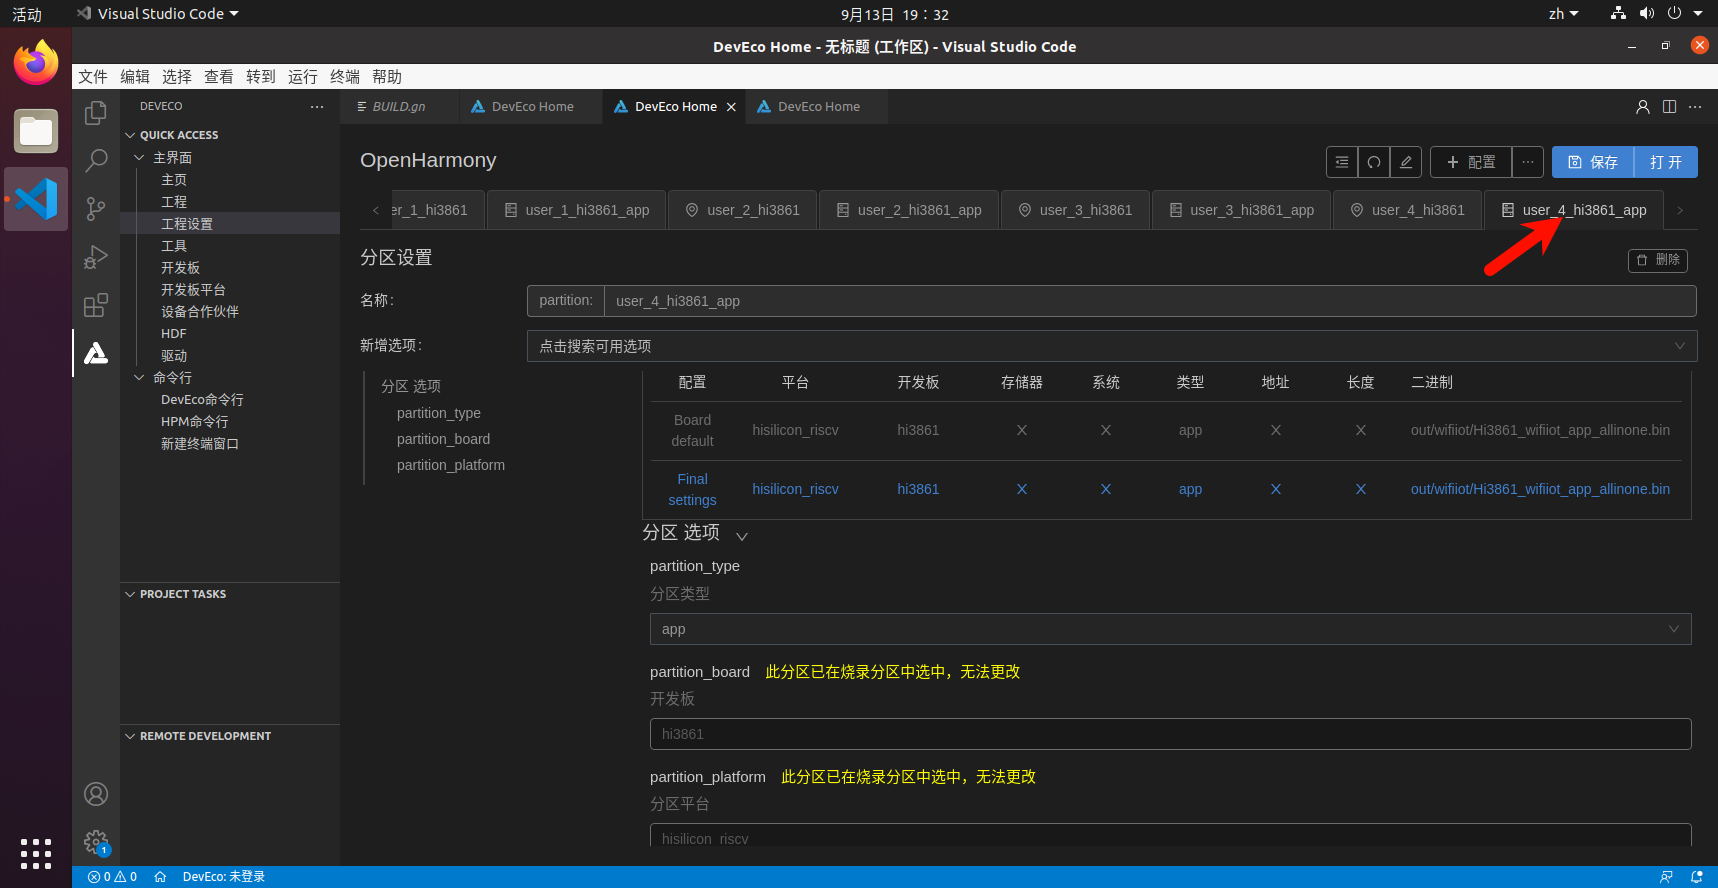Image resolution: width=1718 pixels, height=888 pixels.
Task: Open Run and Debug view icon
Action: [96, 257]
